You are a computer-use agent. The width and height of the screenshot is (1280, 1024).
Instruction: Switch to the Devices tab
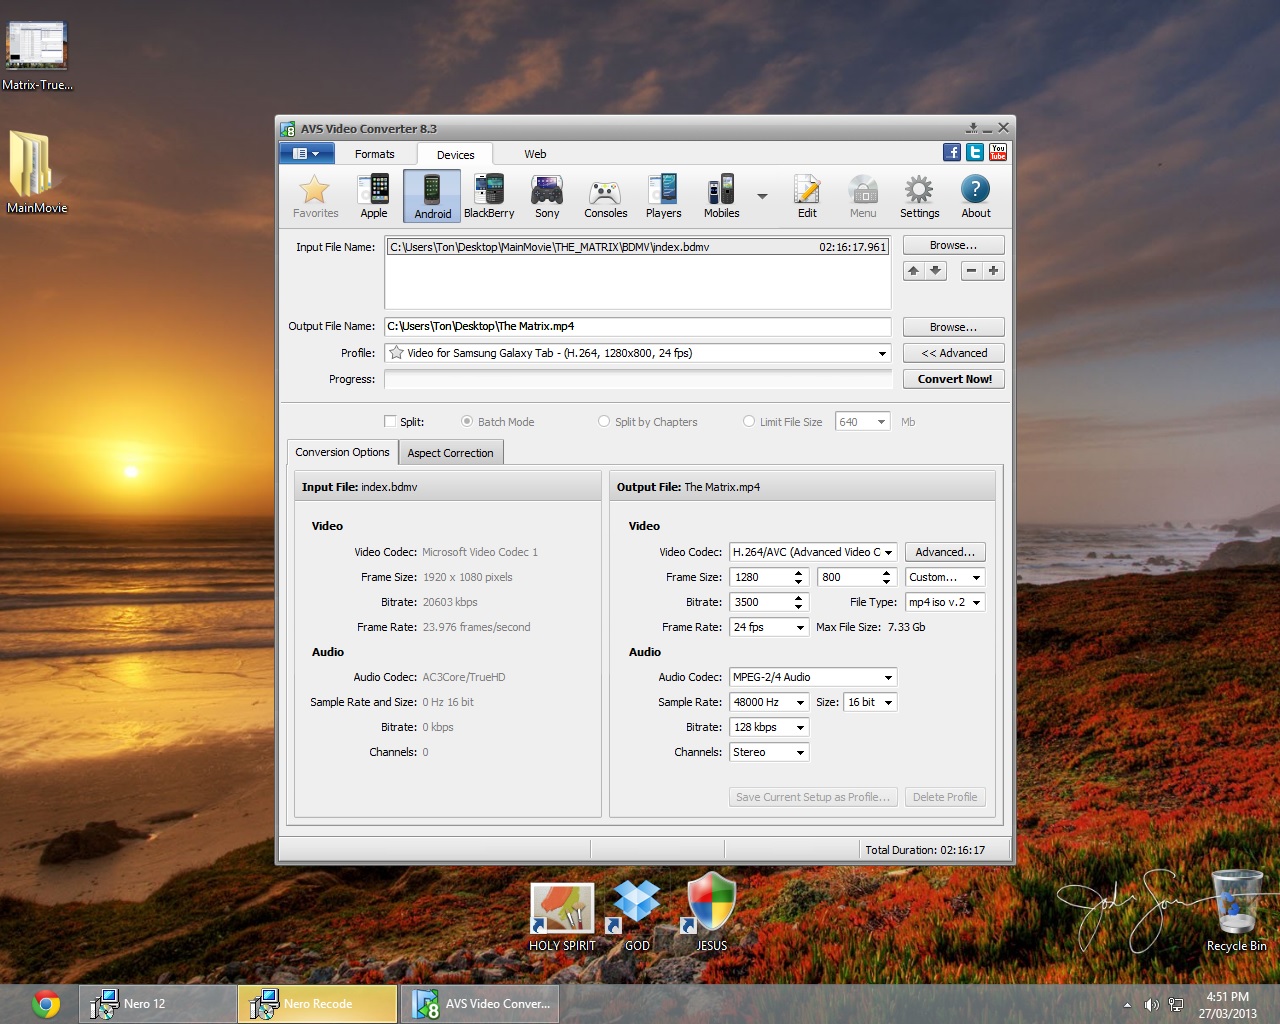455,155
